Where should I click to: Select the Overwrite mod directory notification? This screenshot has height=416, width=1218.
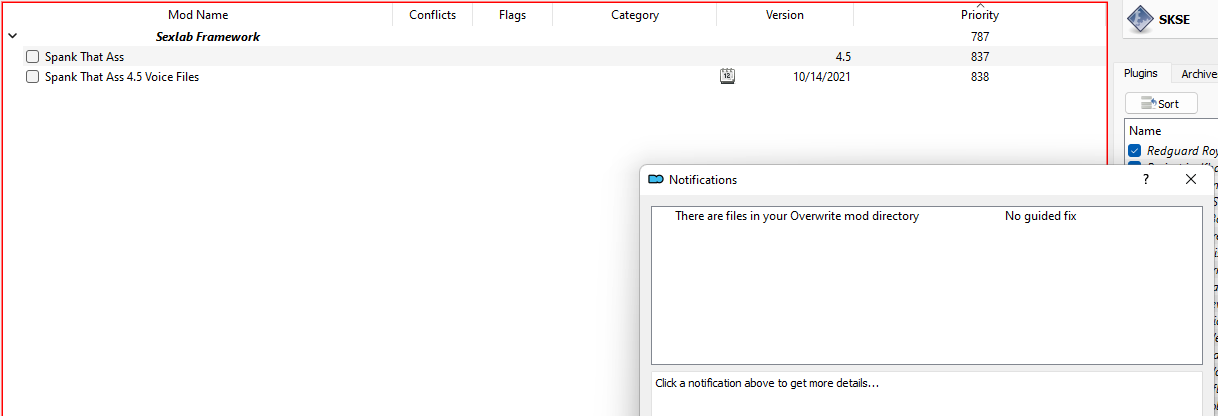coord(797,216)
